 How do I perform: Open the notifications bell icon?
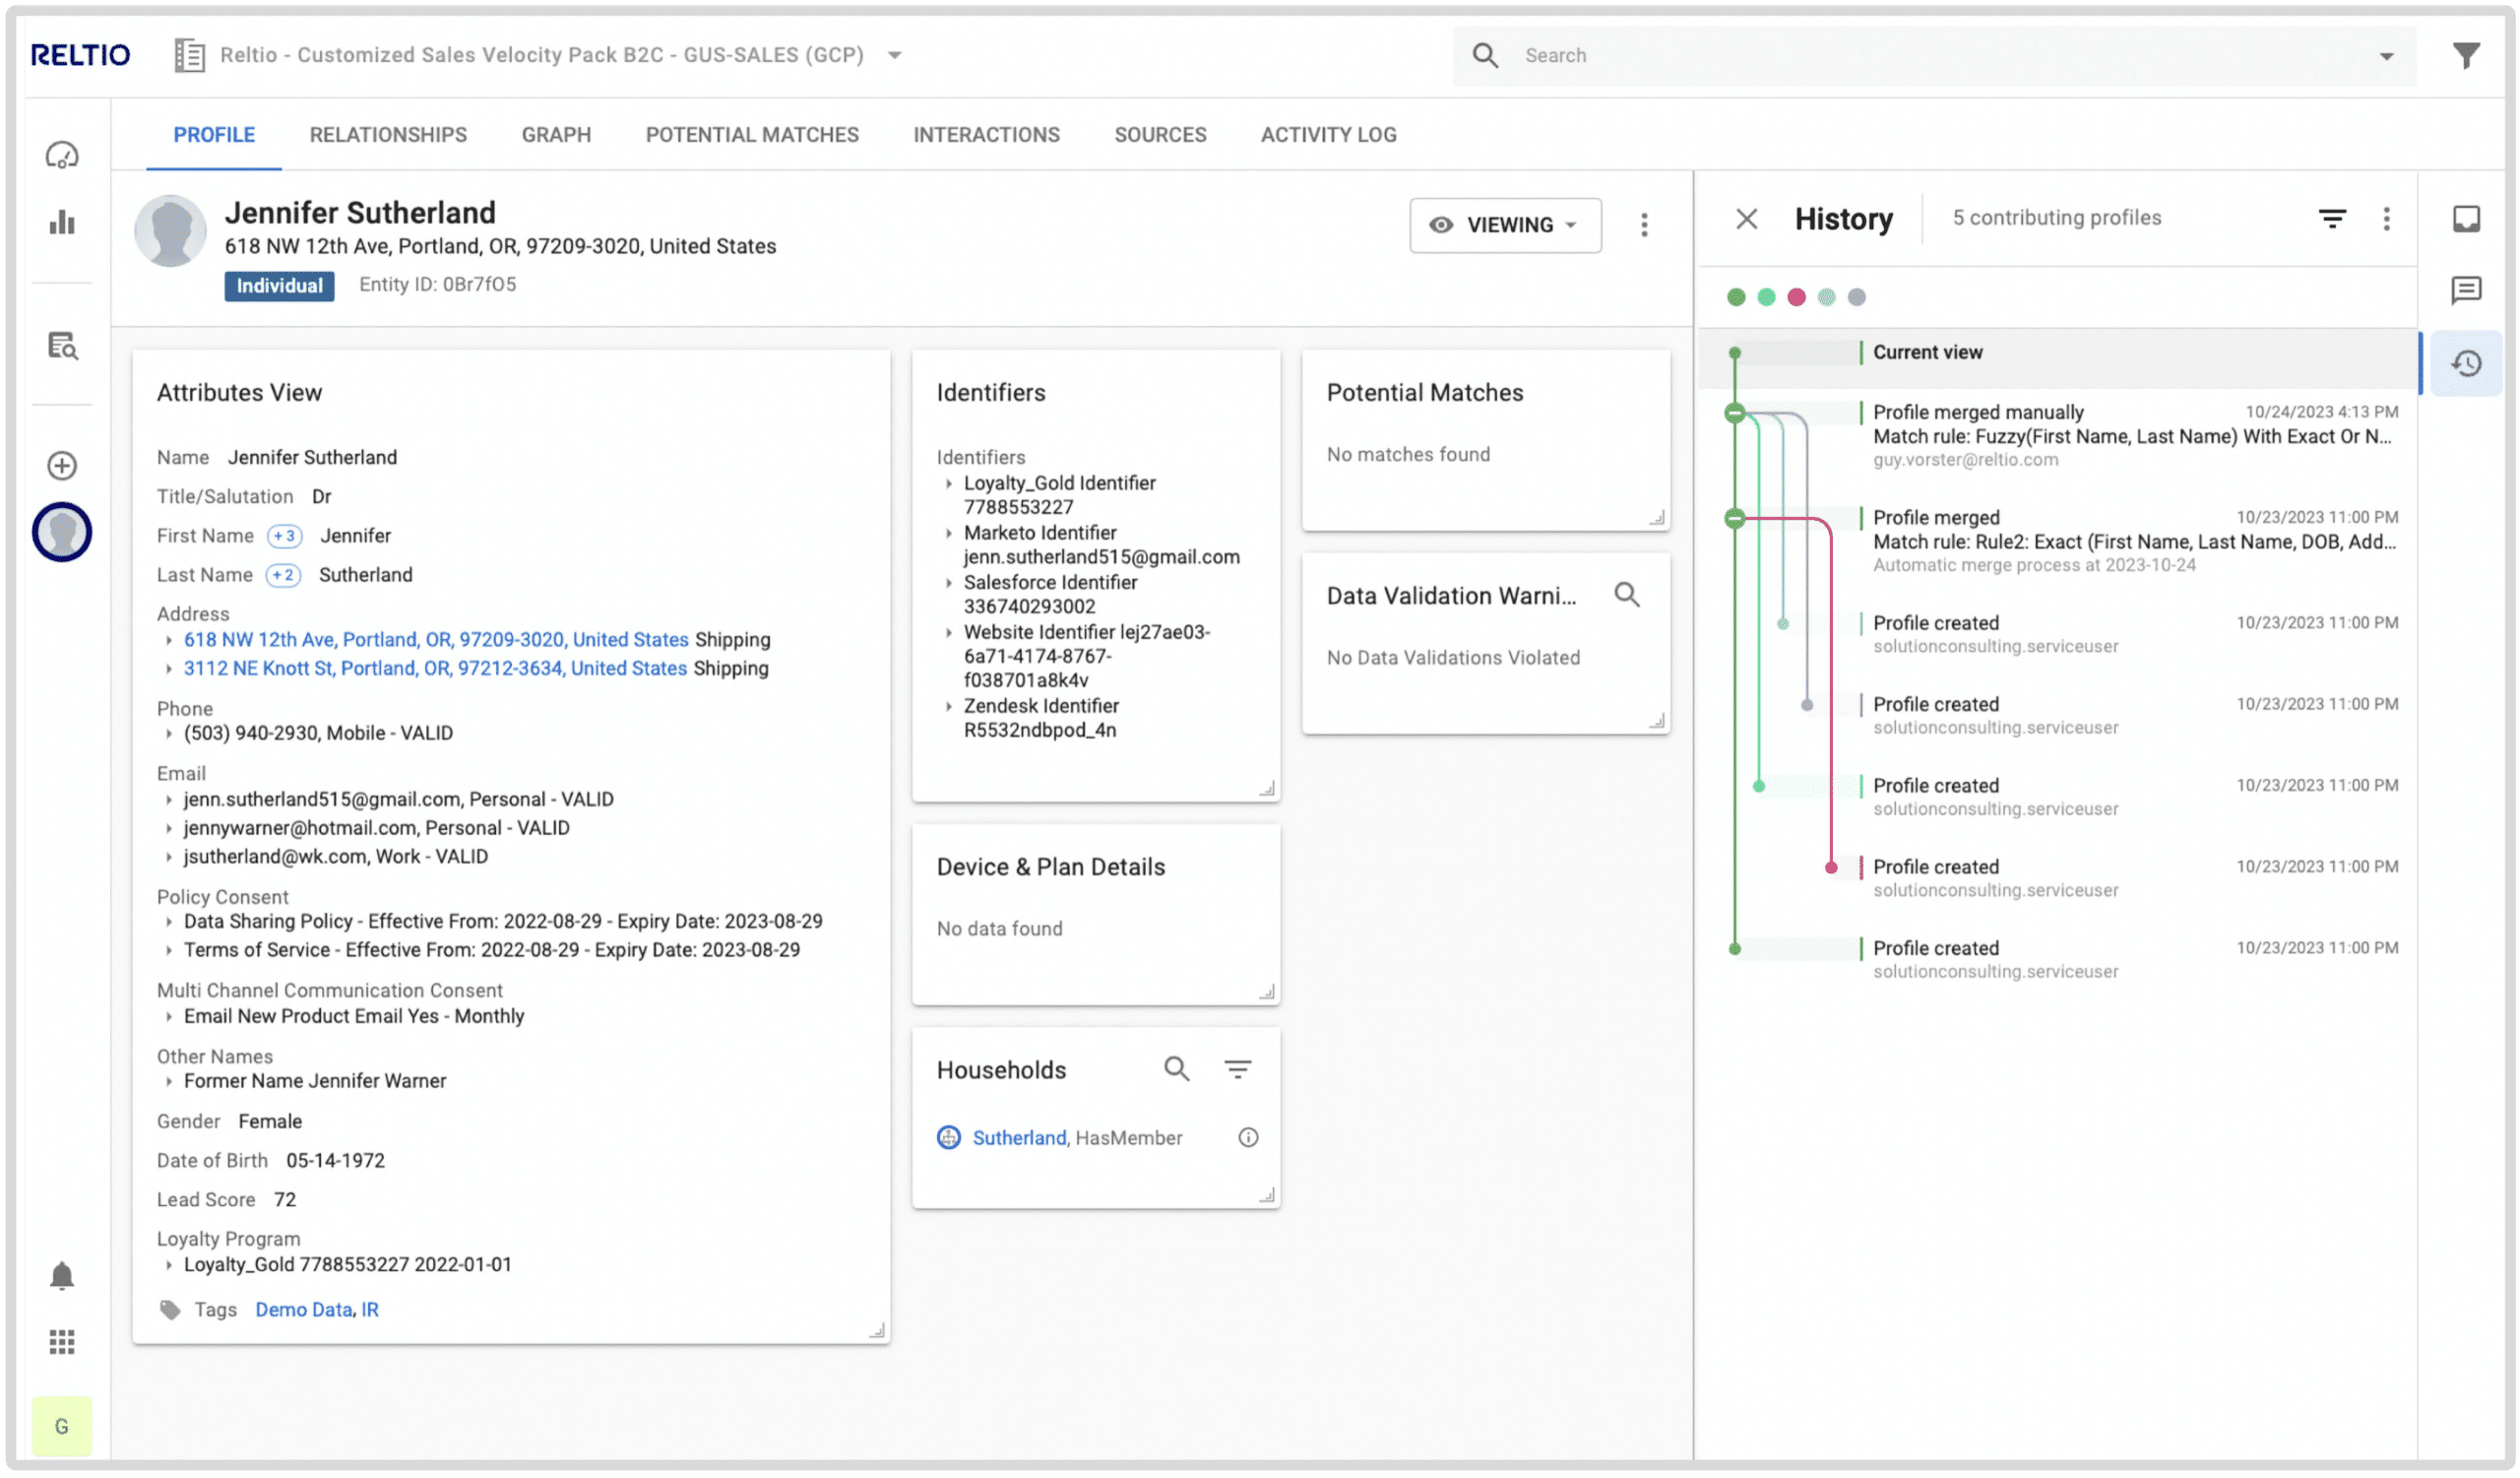(62, 1276)
